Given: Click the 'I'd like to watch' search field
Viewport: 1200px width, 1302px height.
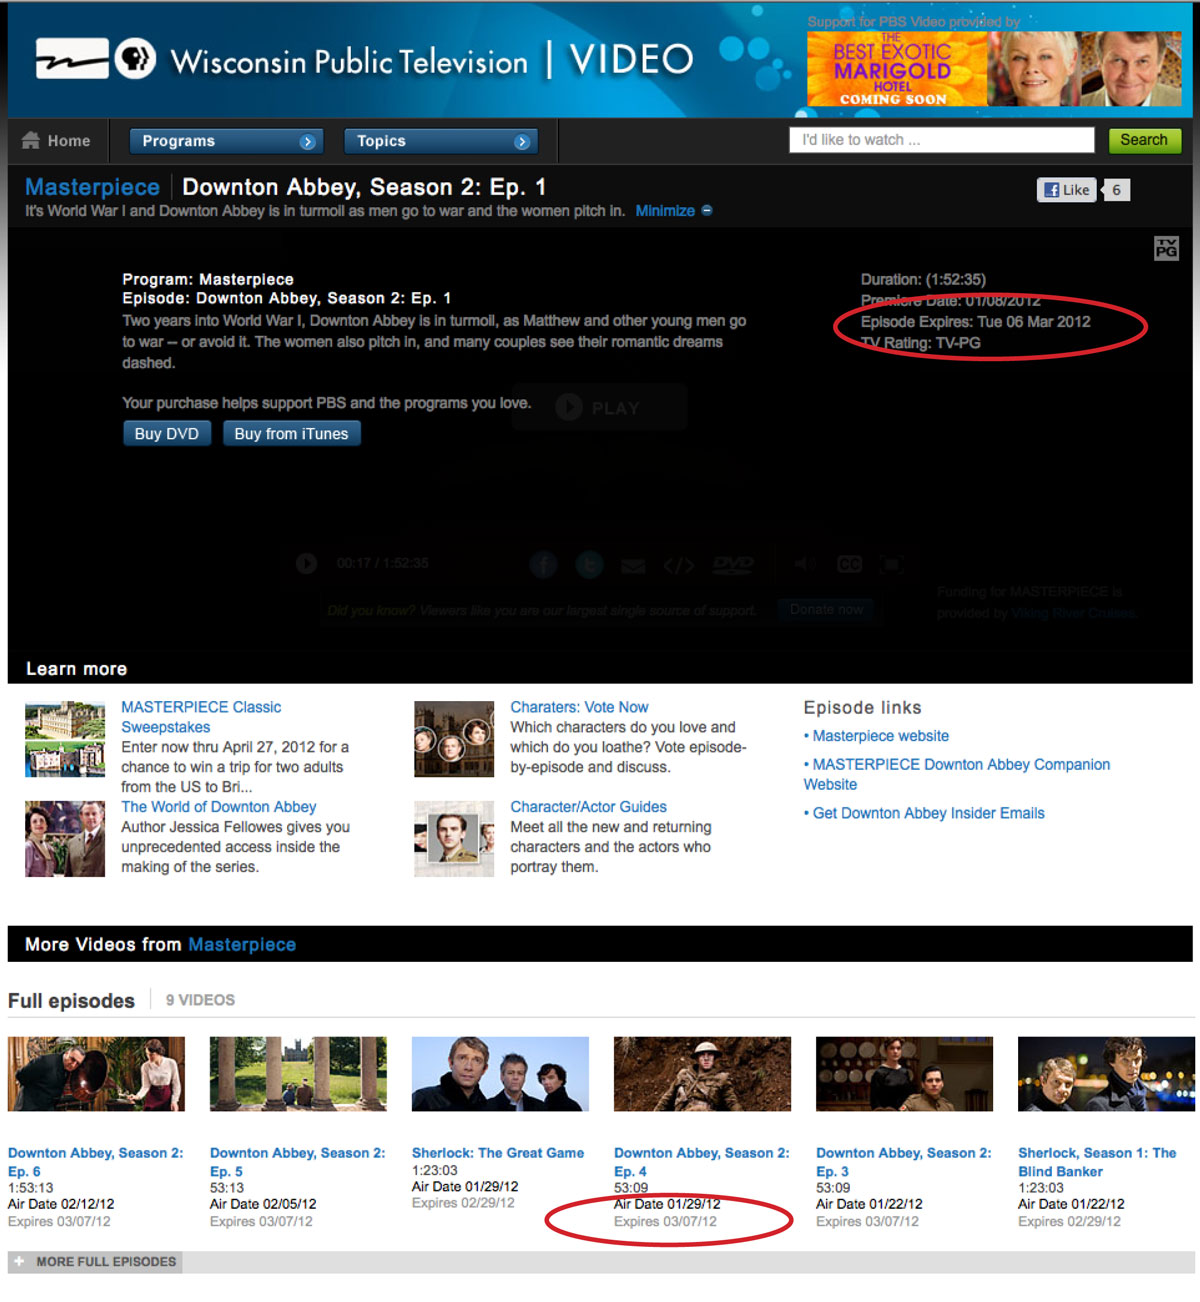Looking at the screenshot, I should [941, 140].
